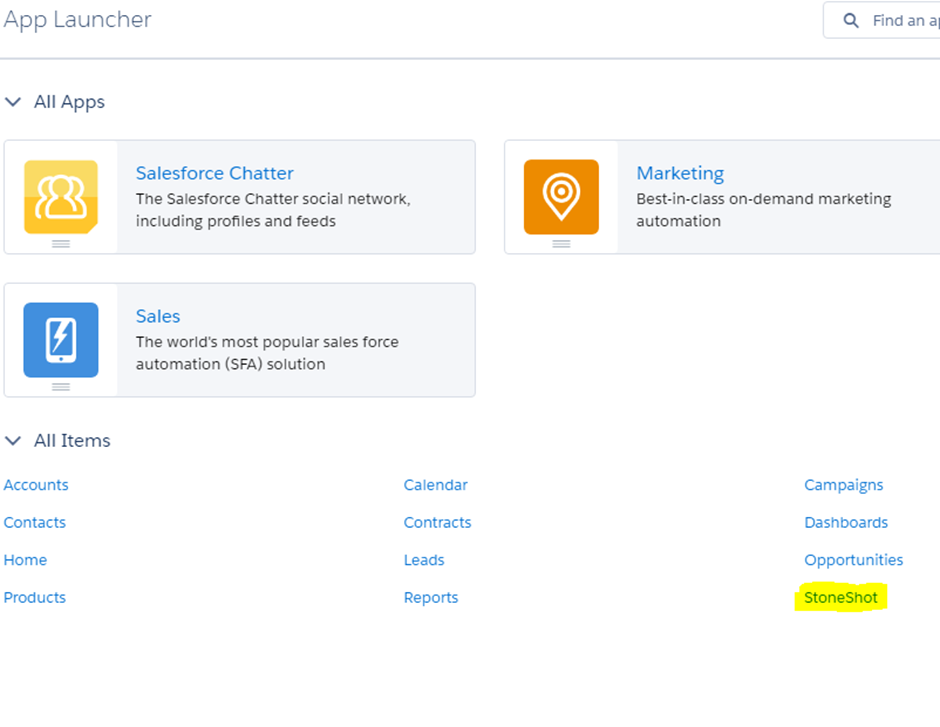
Task: Click the blue Sales app icon
Action: [x=61, y=340]
